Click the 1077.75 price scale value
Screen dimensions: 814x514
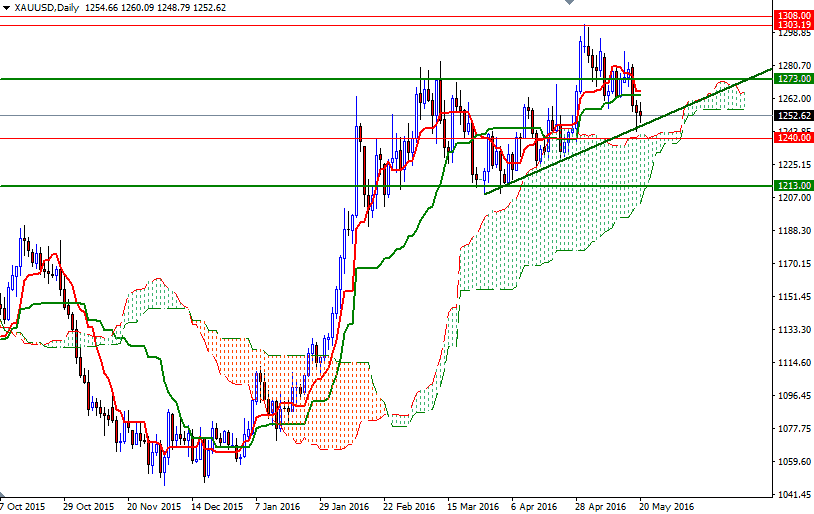(794, 429)
